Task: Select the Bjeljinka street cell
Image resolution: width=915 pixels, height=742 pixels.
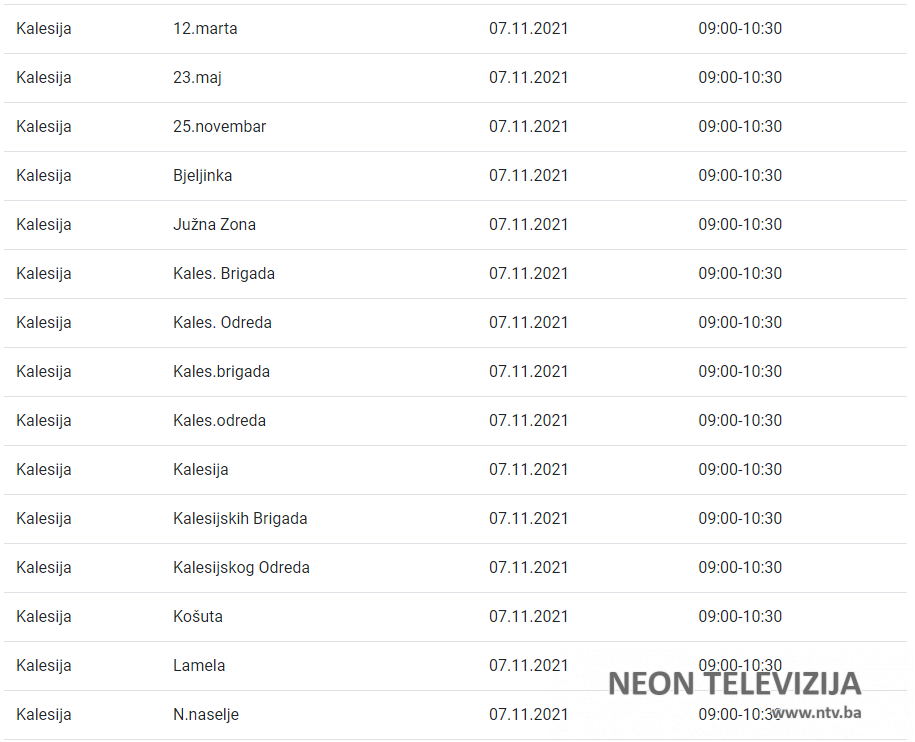Action: tap(202, 176)
